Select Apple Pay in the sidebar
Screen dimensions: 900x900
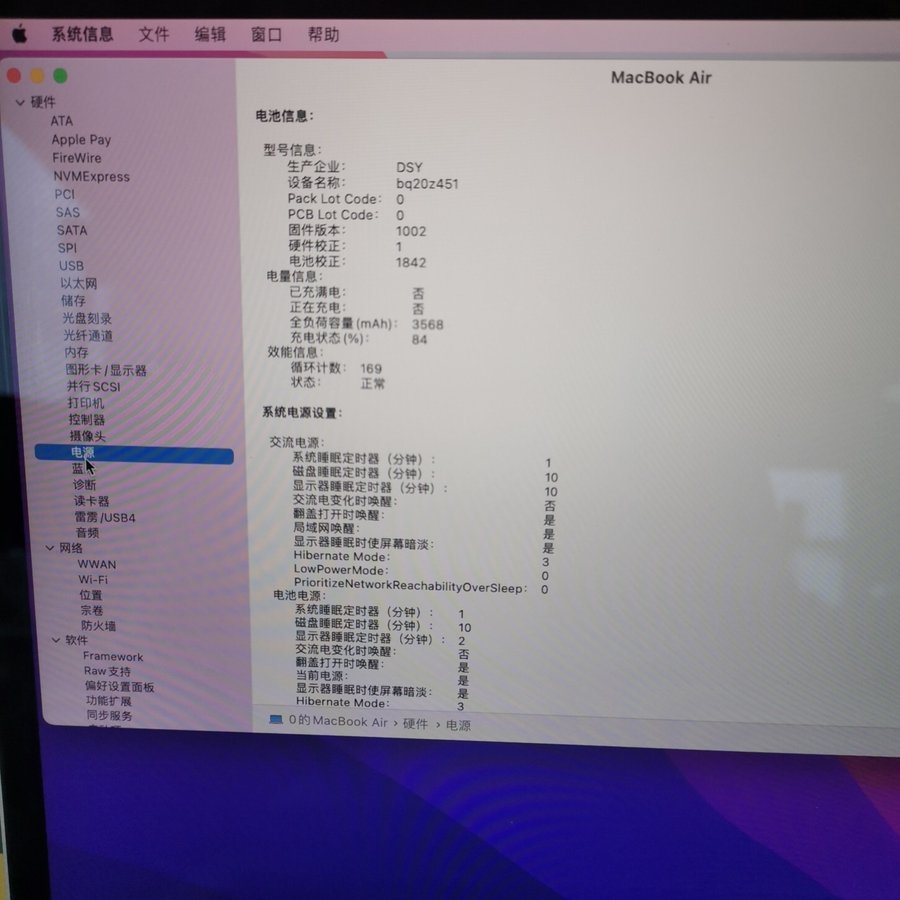tap(81, 139)
